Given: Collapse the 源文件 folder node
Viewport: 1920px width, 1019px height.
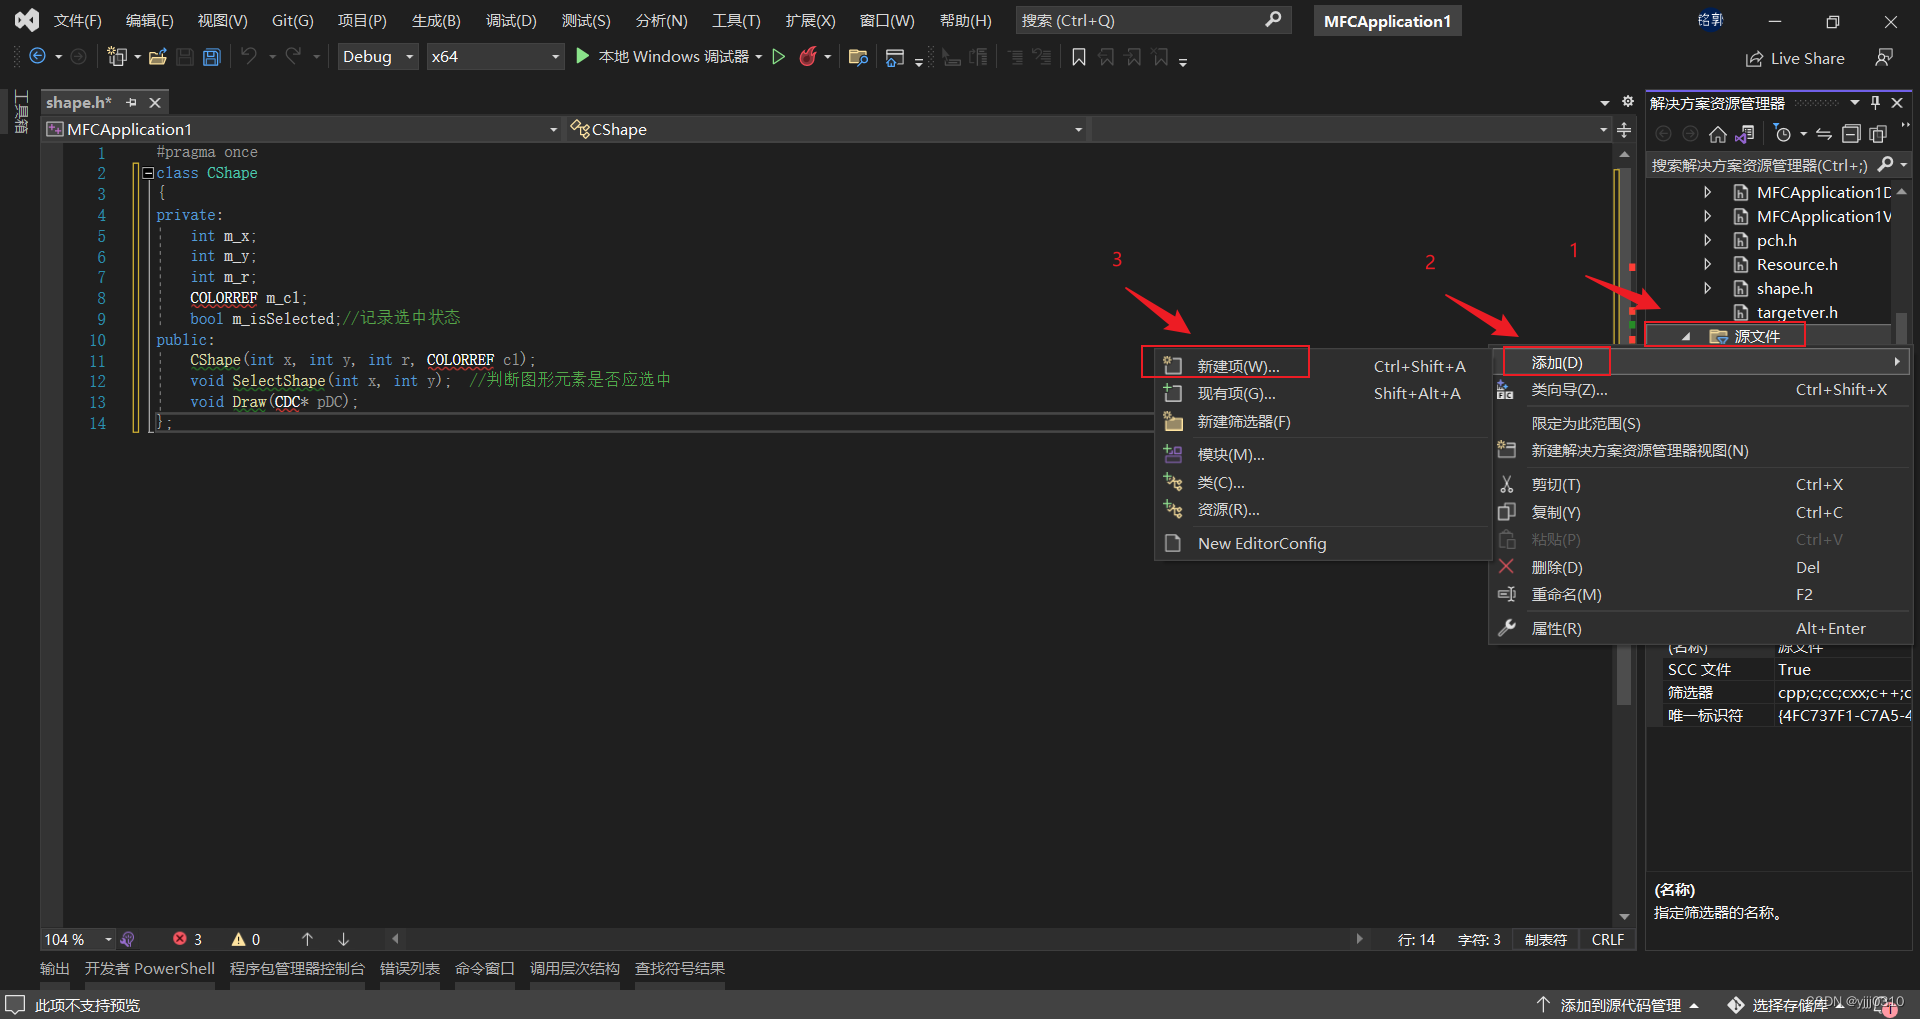Looking at the screenshot, I should point(1686,336).
